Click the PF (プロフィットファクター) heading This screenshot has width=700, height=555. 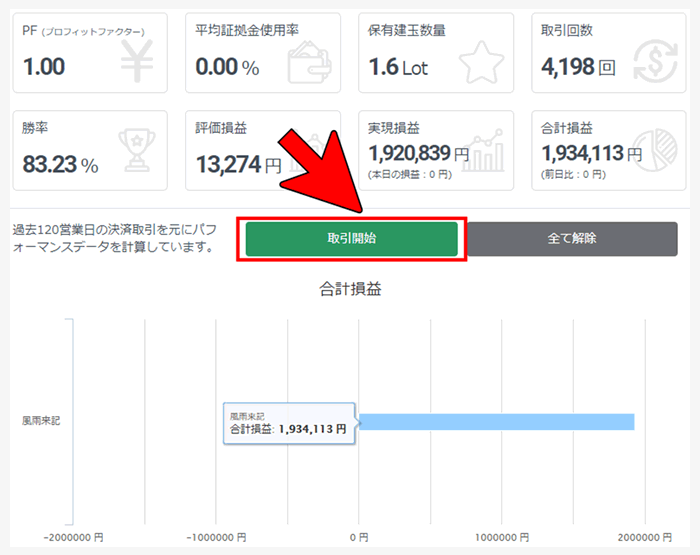pyautogui.click(x=83, y=31)
